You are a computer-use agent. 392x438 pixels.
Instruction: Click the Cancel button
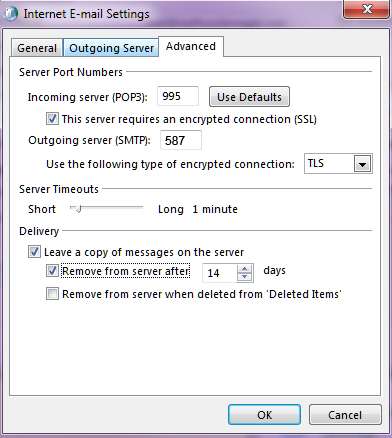345,415
